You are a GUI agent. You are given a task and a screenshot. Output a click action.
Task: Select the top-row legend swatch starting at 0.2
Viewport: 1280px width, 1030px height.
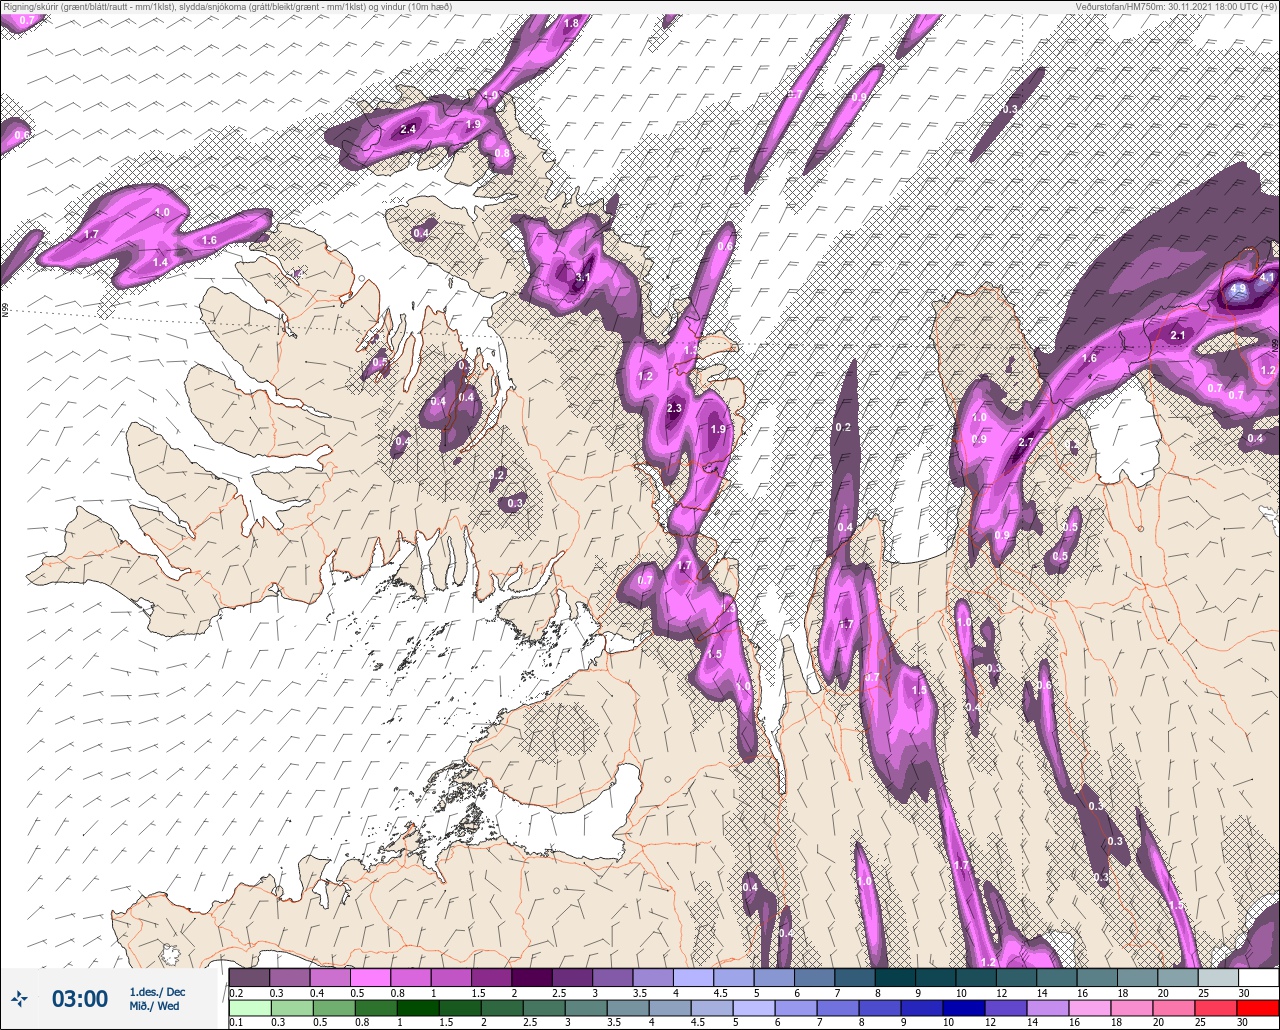tap(249, 977)
